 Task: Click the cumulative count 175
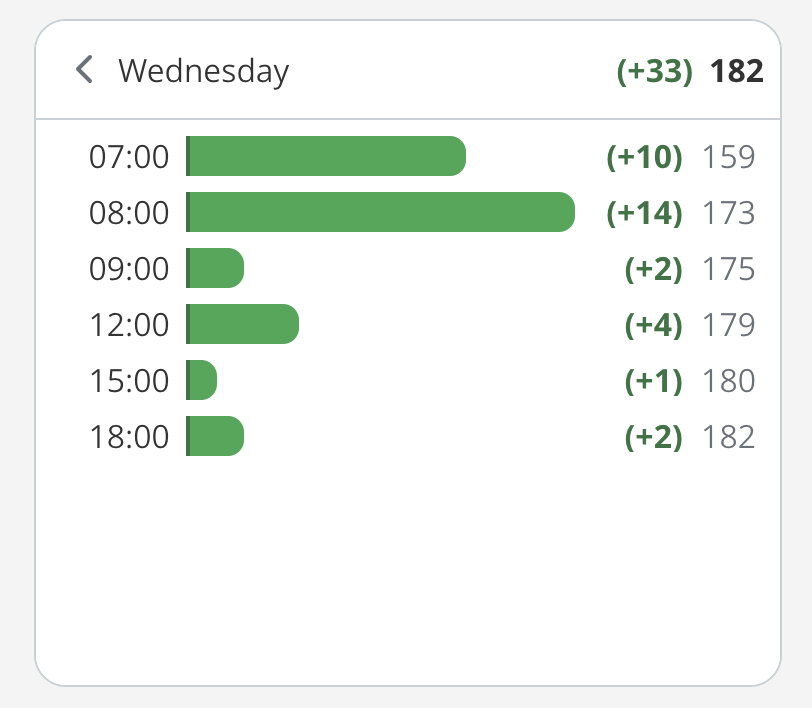tap(728, 269)
